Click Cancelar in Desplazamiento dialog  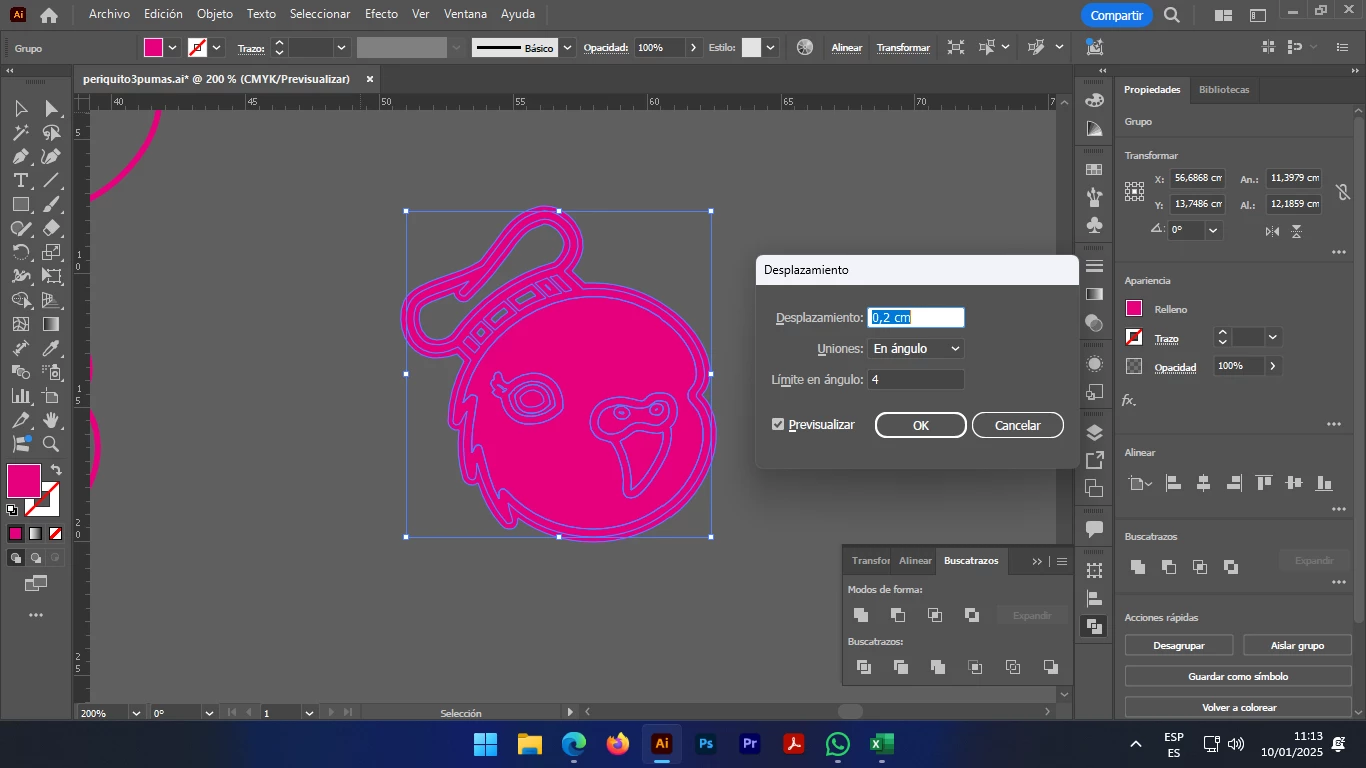[1018, 425]
